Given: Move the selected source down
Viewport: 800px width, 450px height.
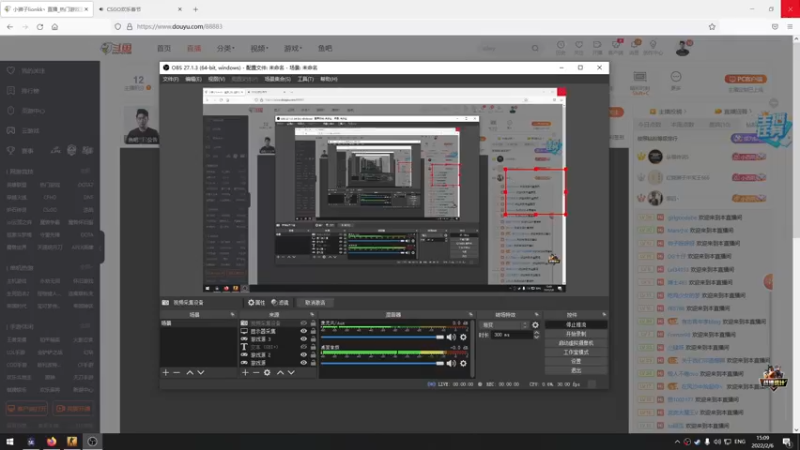Looking at the screenshot, I should pyautogui.click(x=291, y=372).
